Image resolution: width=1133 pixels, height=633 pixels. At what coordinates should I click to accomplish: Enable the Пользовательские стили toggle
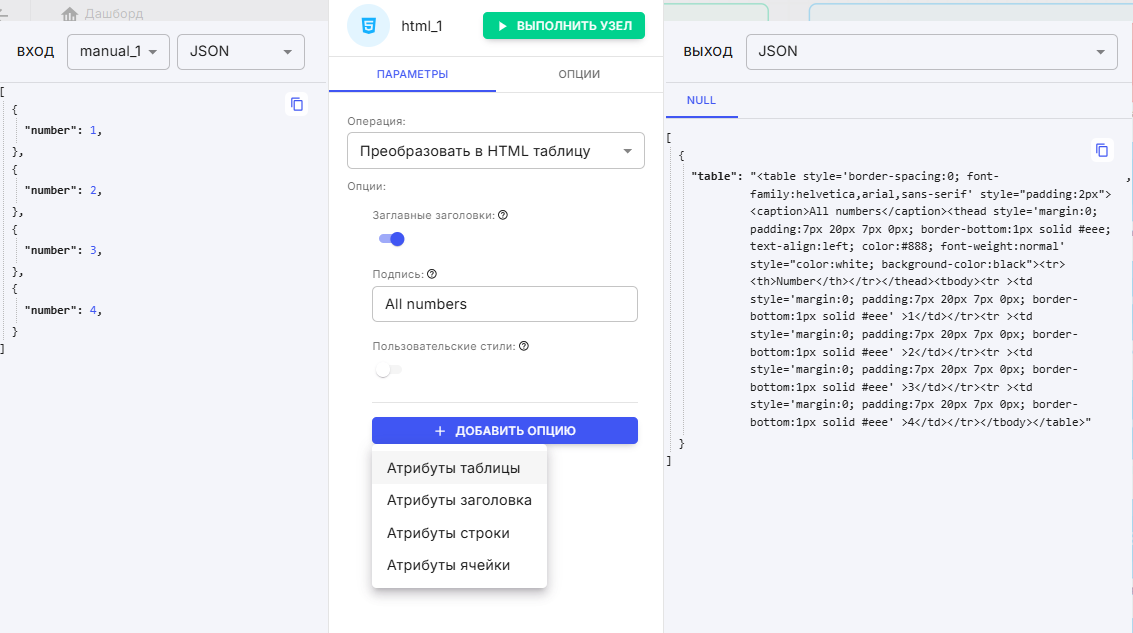387,369
